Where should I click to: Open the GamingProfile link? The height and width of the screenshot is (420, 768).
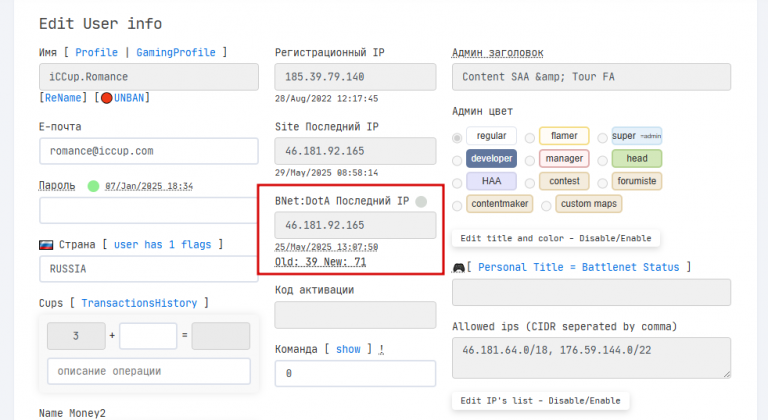[x=176, y=52]
